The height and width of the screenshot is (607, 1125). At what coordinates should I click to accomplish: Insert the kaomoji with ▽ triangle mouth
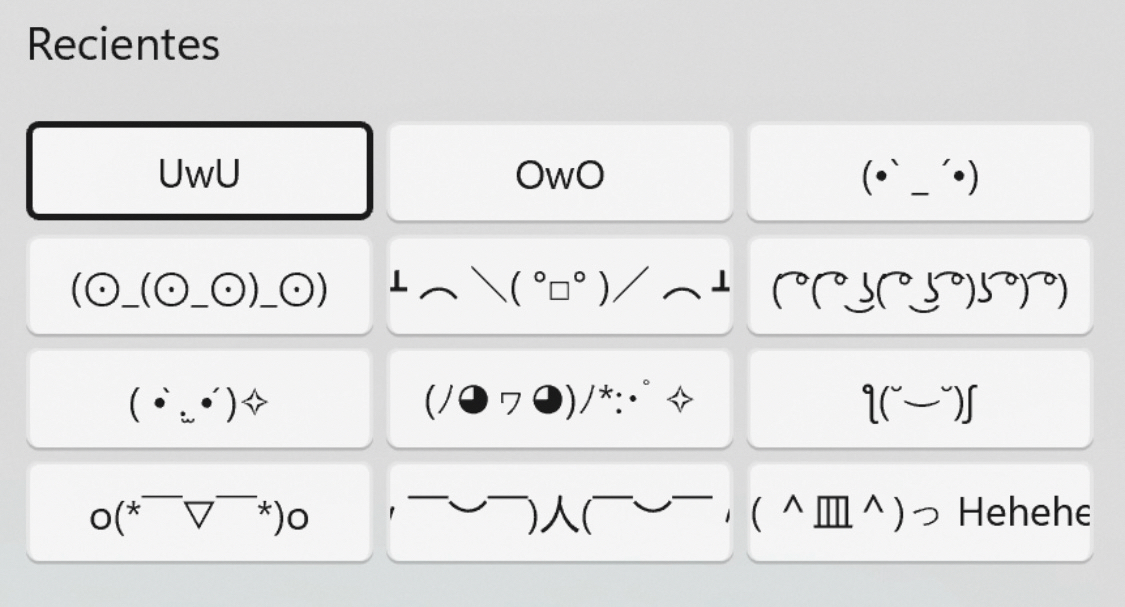tap(199, 513)
